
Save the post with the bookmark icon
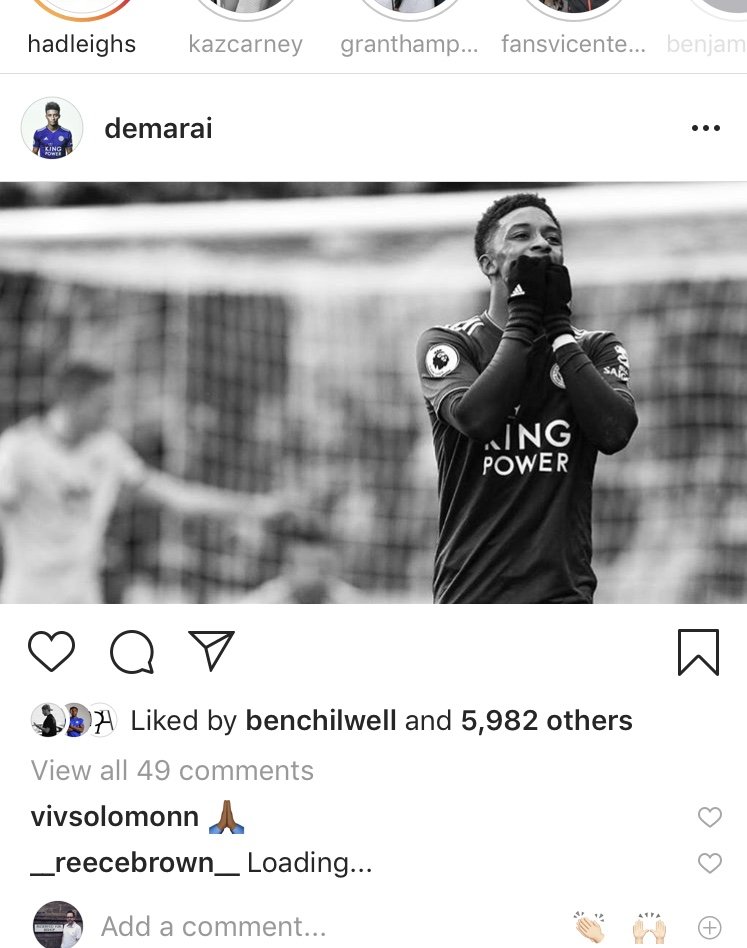tap(698, 652)
